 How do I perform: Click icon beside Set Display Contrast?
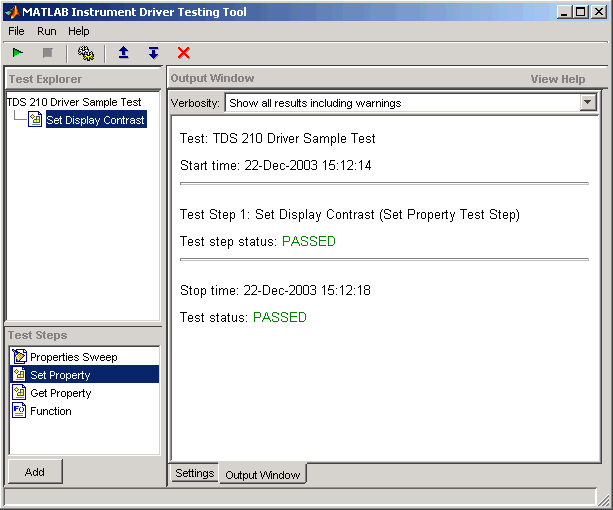pos(35,119)
